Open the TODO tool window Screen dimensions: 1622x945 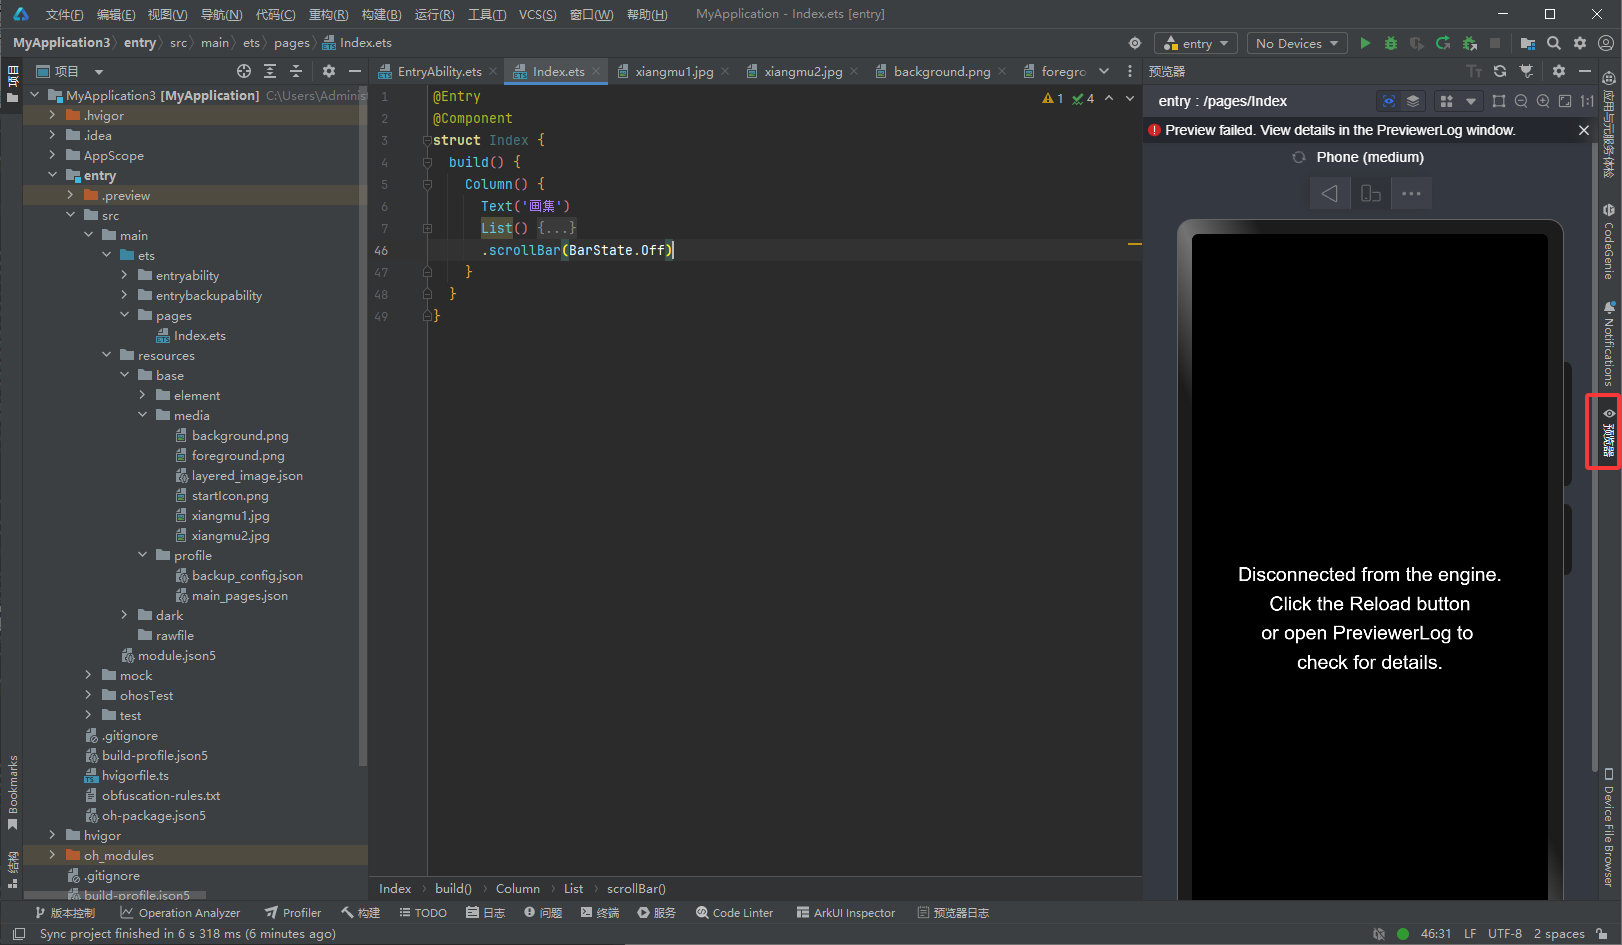(423, 912)
